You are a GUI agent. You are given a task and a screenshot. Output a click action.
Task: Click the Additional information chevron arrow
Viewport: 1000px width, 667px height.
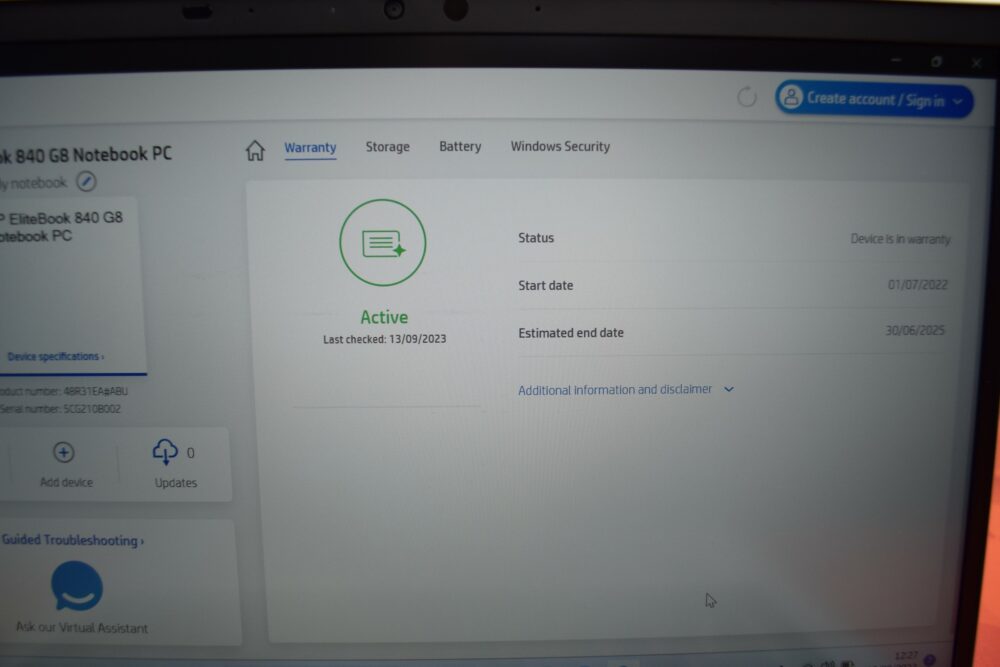pos(728,389)
